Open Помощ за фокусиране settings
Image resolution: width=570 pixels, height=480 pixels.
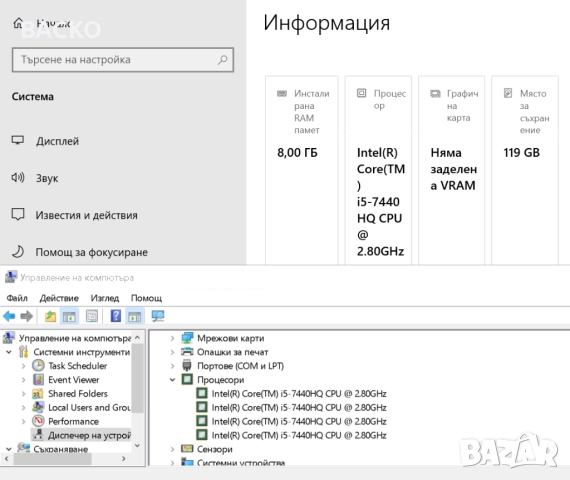(x=92, y=252)
